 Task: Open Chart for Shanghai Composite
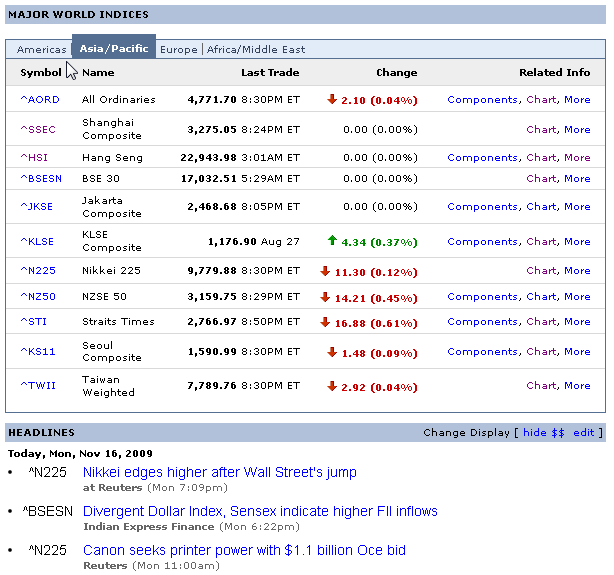point(541,130)
